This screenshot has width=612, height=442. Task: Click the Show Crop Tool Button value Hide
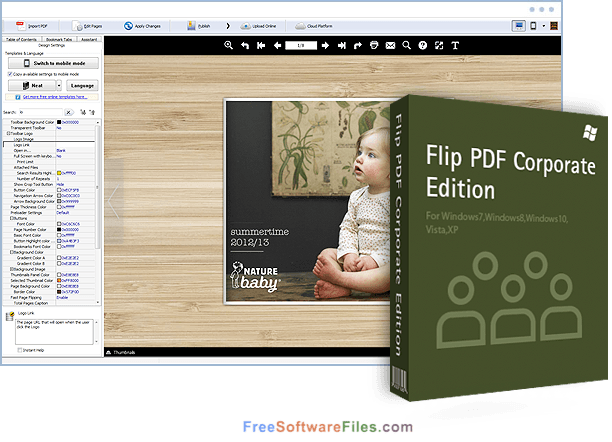pyautogui.click(x=60, y=184)
